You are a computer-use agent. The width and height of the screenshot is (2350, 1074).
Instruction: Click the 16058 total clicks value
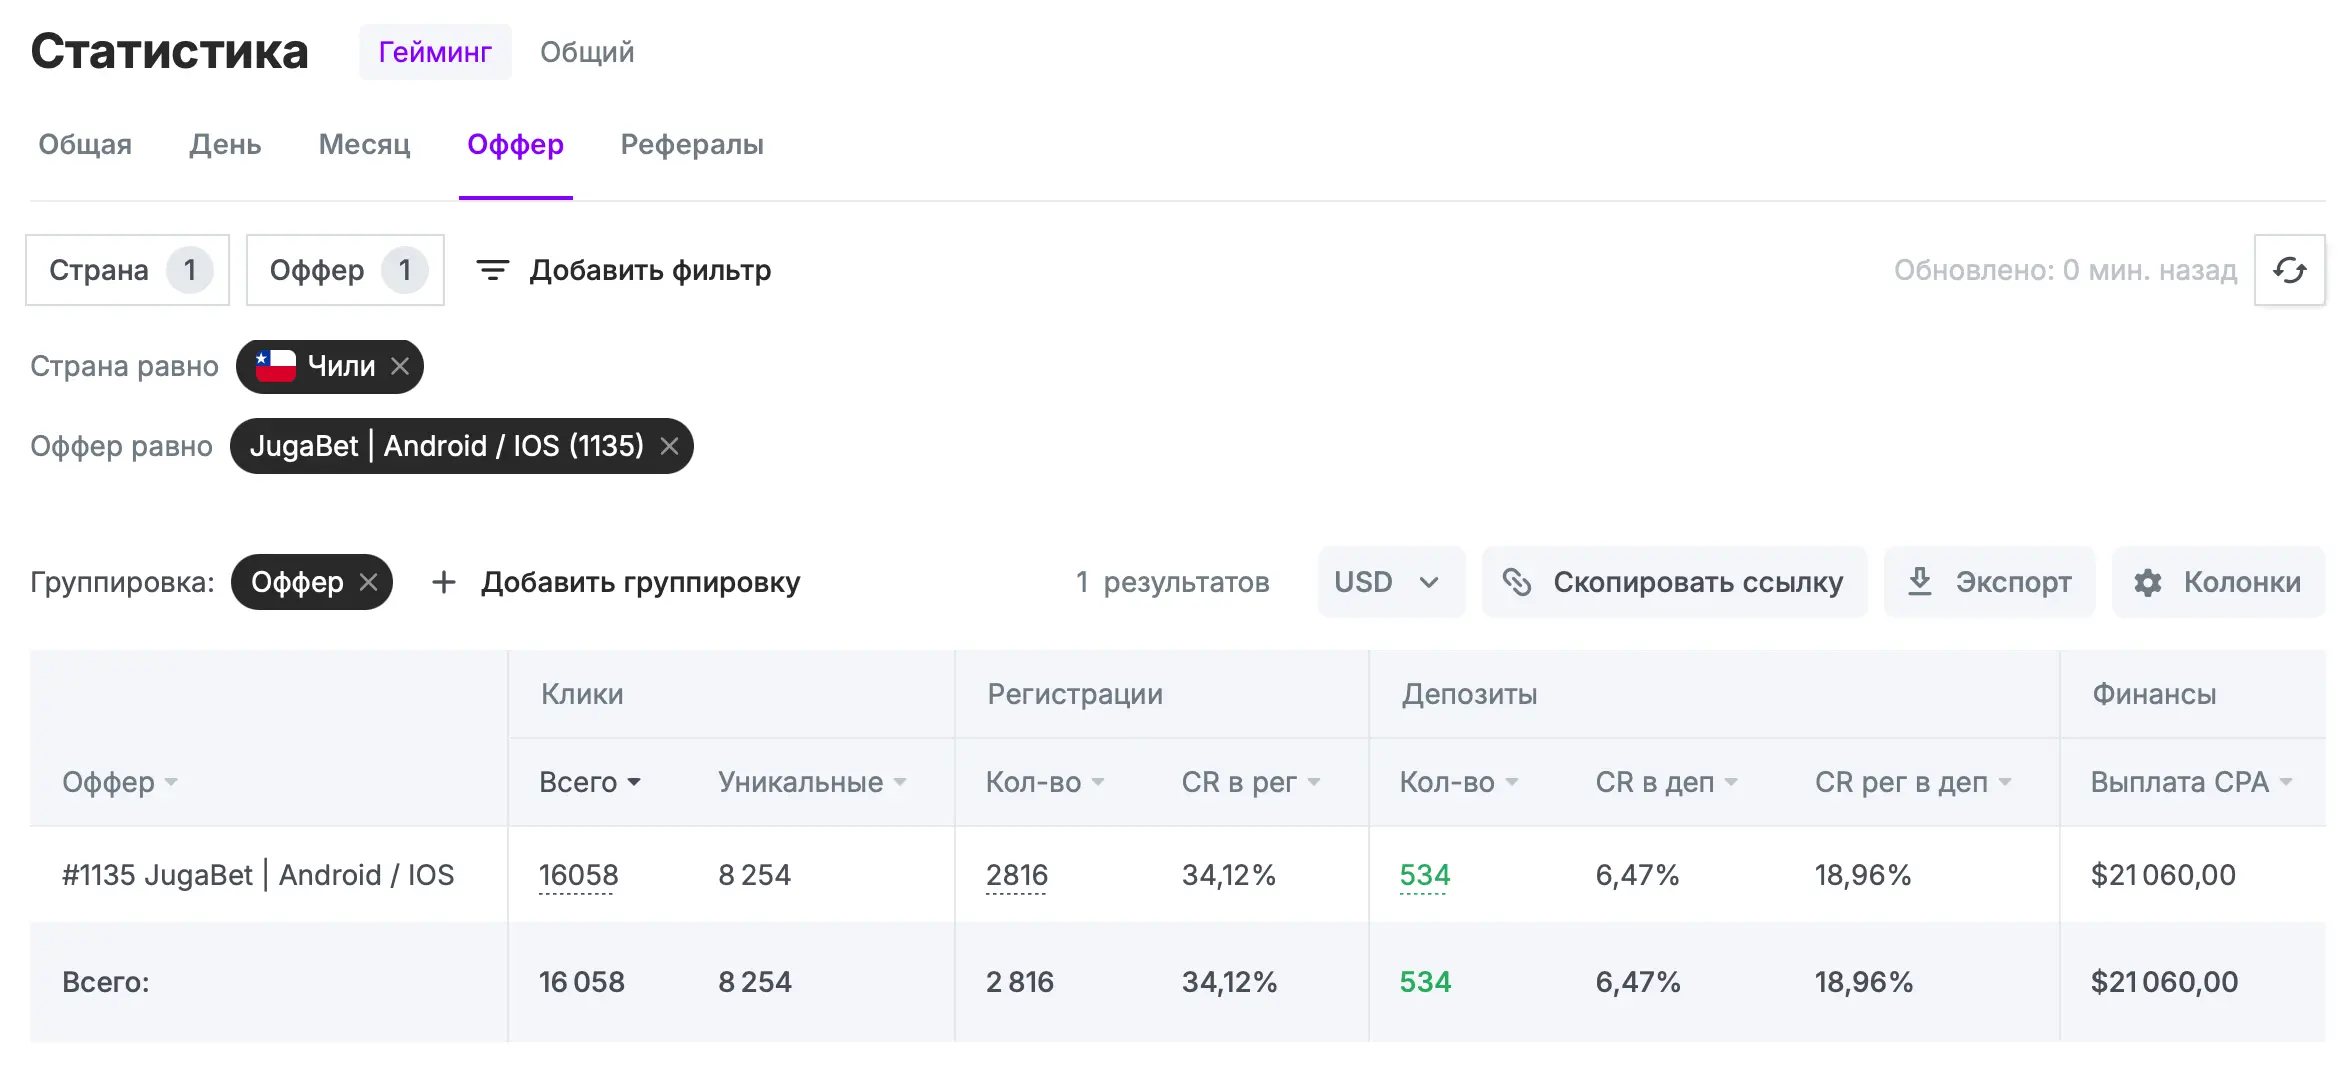[x=578, y=875]
